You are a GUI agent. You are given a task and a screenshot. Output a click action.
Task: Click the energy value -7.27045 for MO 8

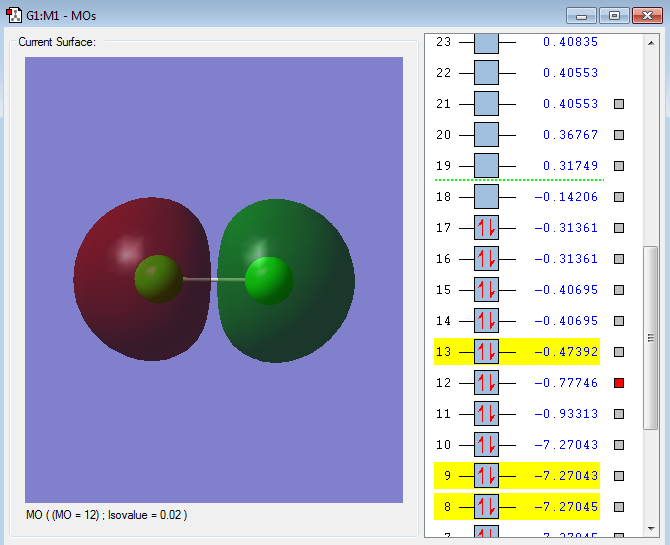(x=566, y=507)
